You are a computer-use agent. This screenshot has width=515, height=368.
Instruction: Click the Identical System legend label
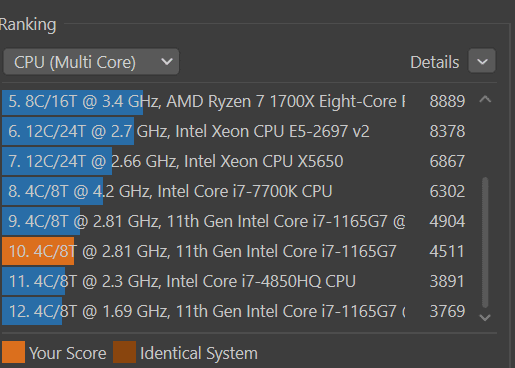(199, 353)
